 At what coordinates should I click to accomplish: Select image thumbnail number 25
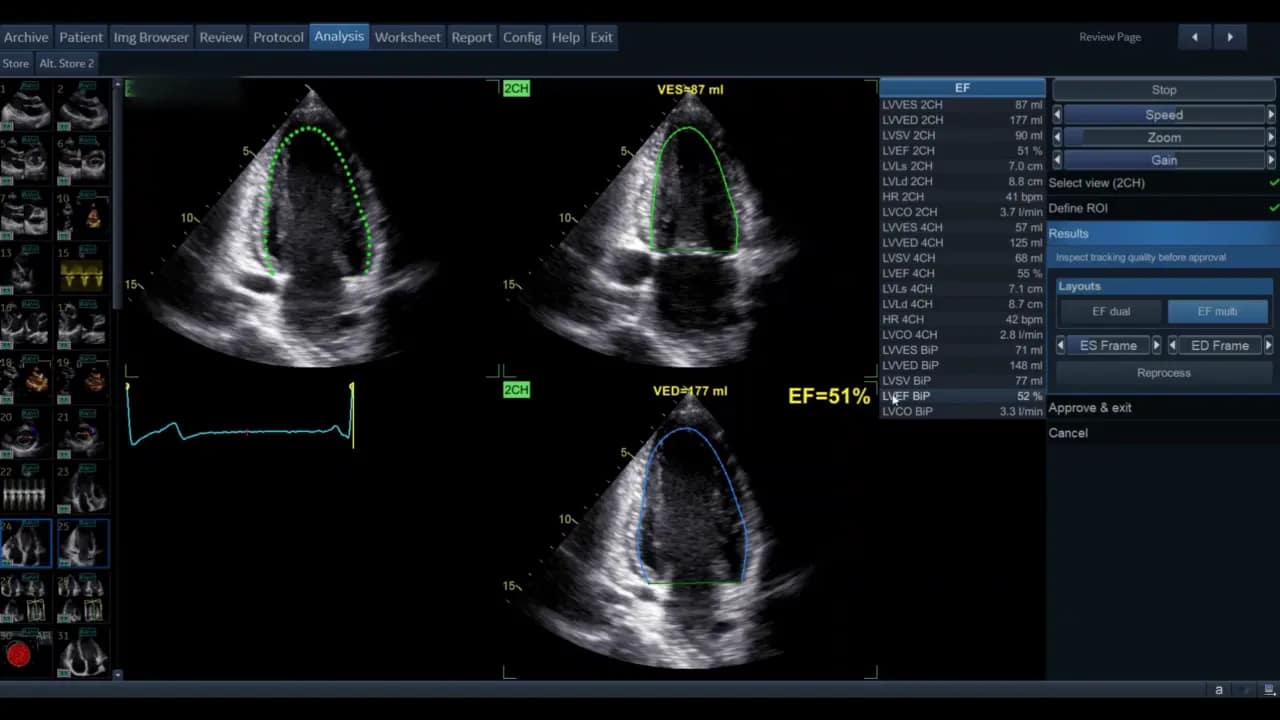click(x=83, y=543)
